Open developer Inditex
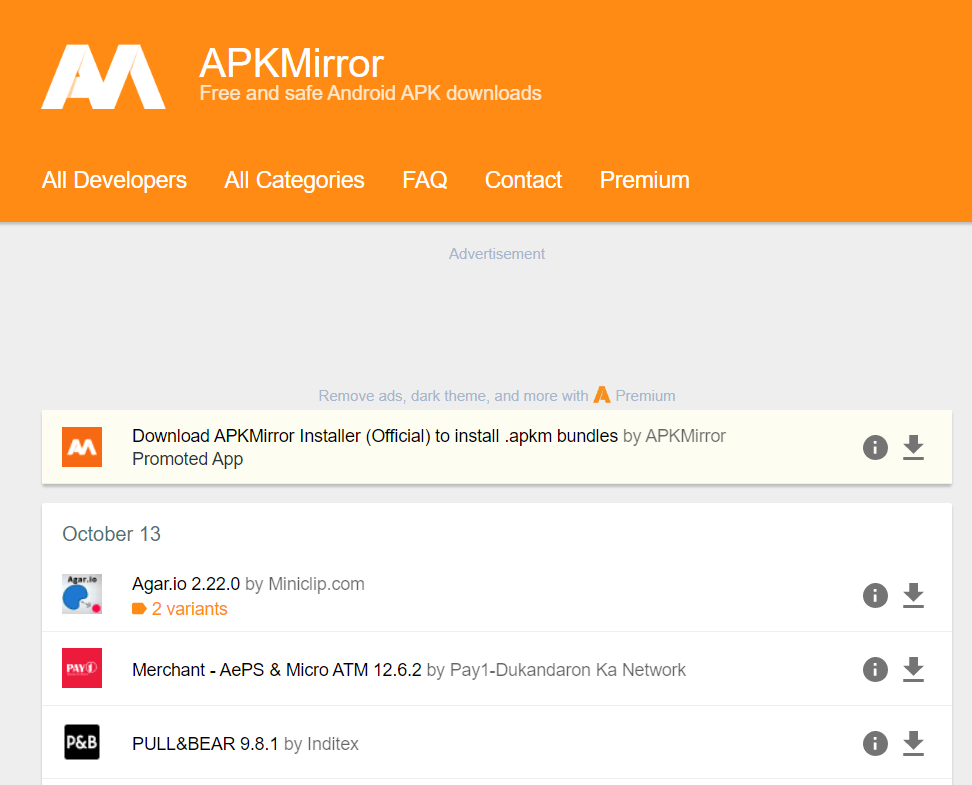The width and height of the screenshot is (972, 785). [x=333, y=743]
